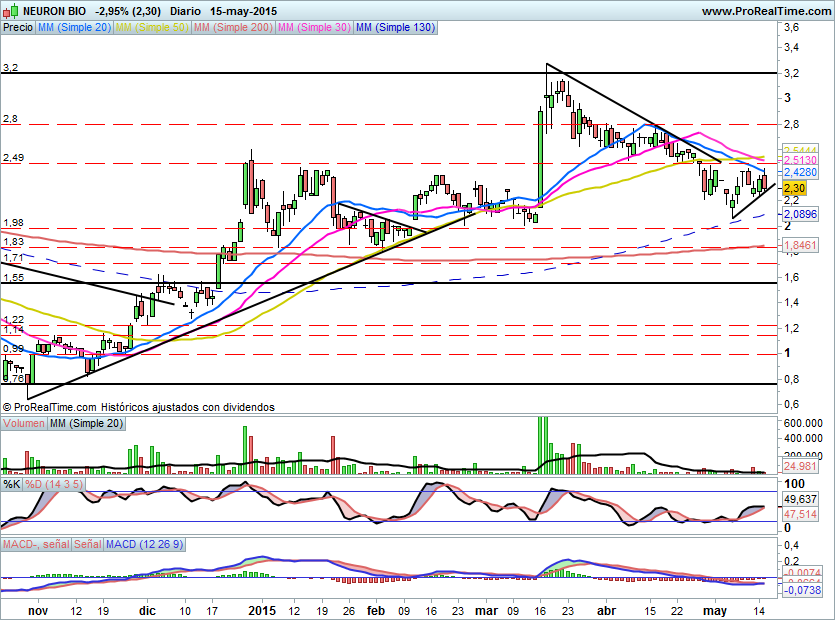This screenshot has width=835, height=620.
Task: Toggle the MM (Simple 130) label
Action: tap(395, 28)
